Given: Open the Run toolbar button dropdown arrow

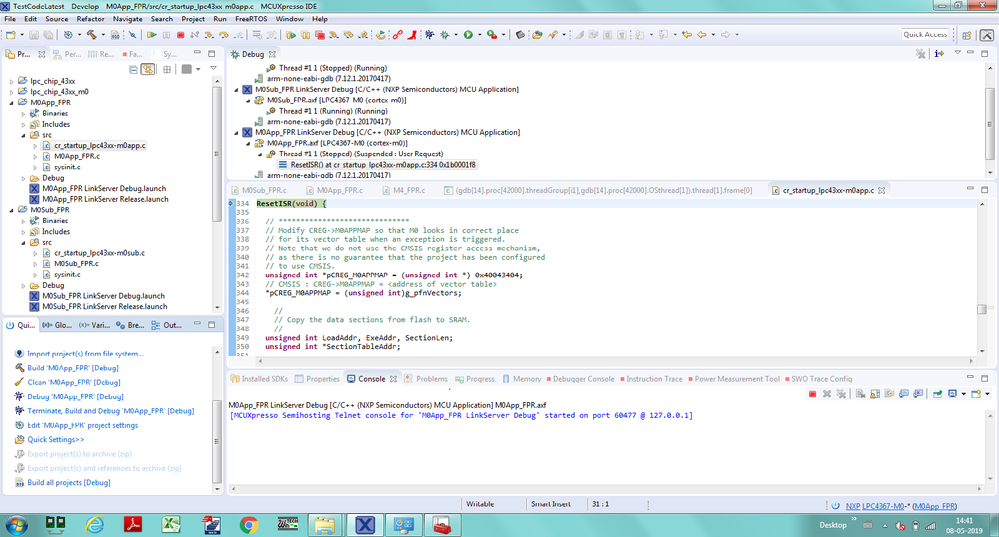Looking at the screenshot, I should click(x=479, y=35).
